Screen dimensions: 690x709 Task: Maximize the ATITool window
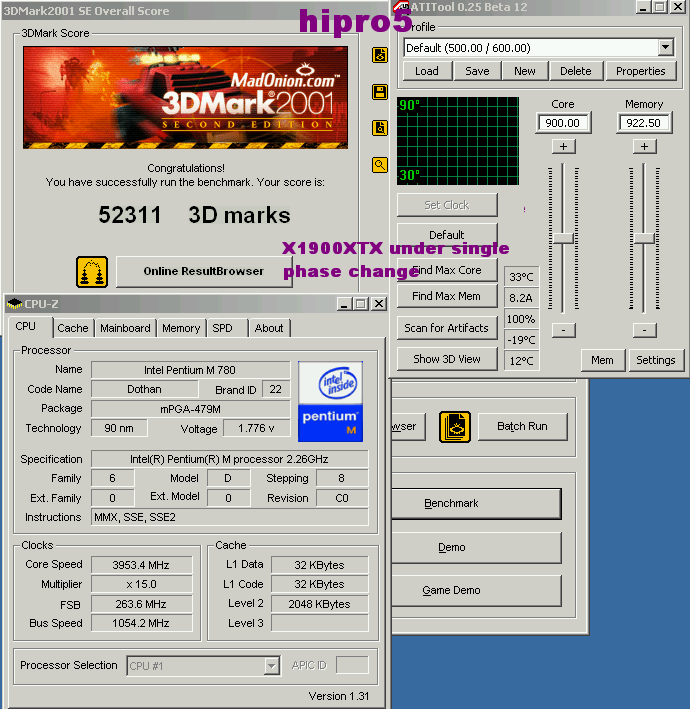coord(660,7)
